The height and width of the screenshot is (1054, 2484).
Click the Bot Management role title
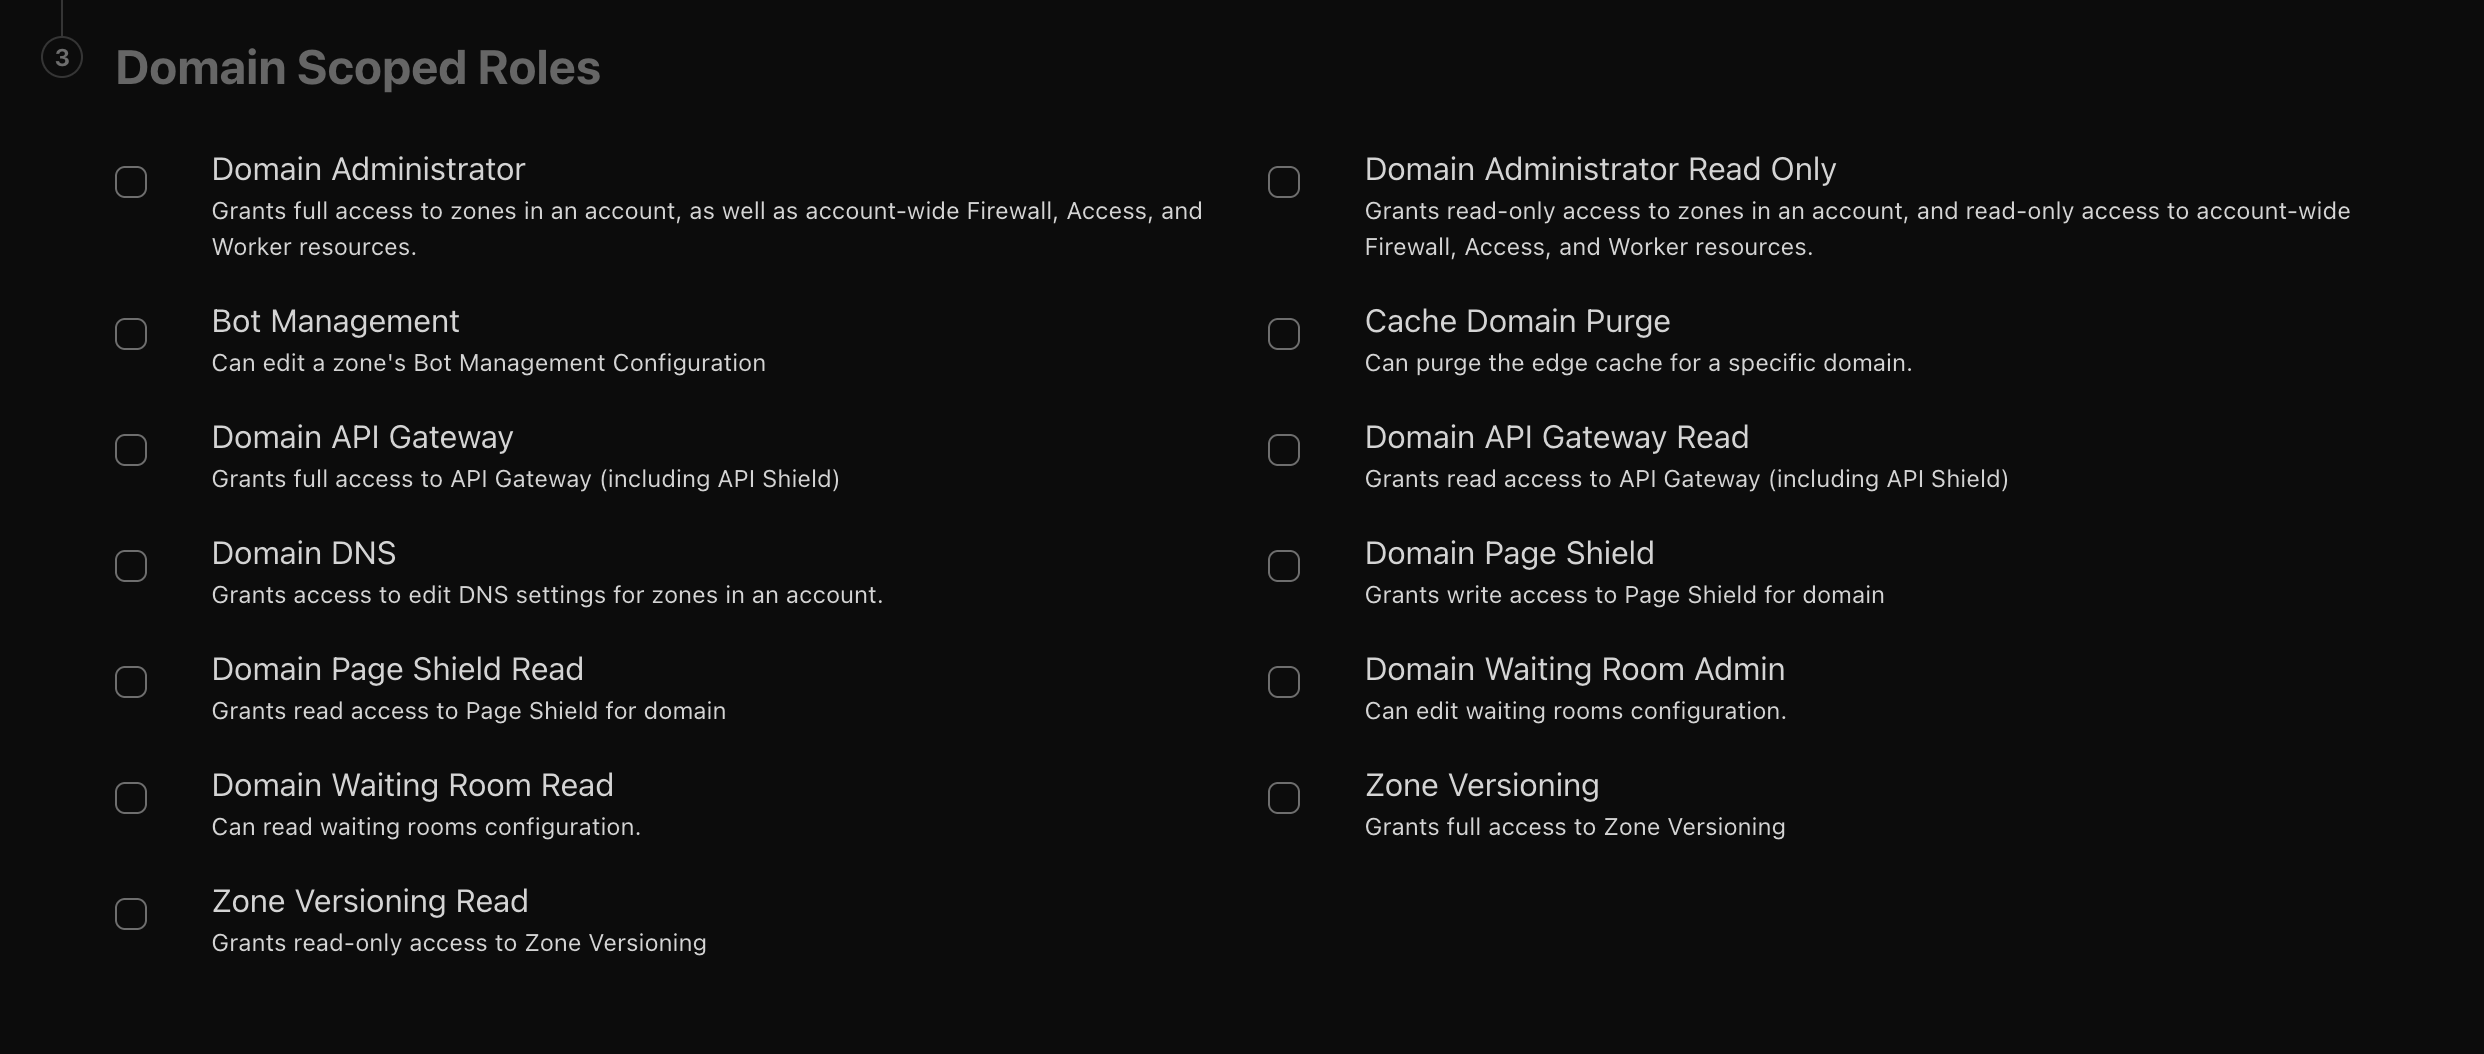pyautogui.click(x=335, y=321)
